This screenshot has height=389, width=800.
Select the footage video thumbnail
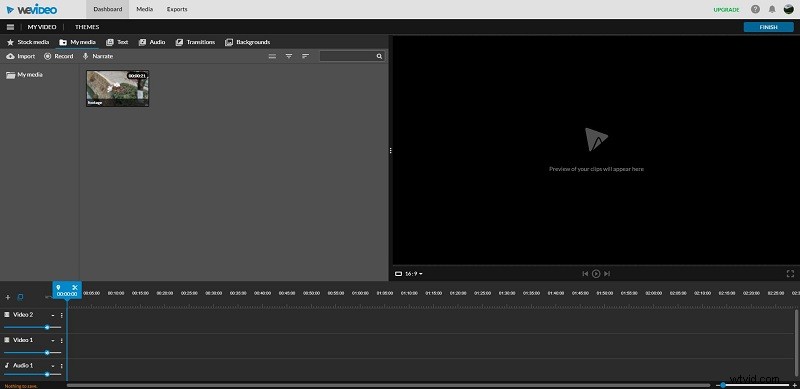click(x=117, y=88)
